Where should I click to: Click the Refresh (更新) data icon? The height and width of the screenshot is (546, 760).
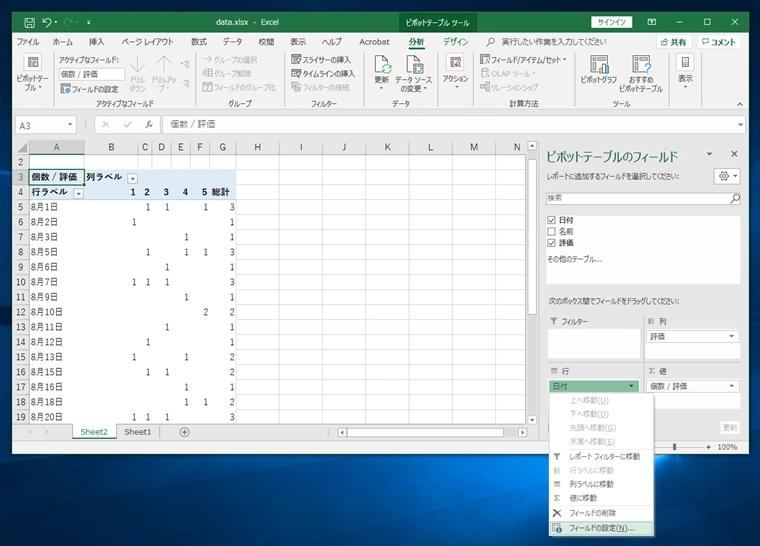pos(382,68)
